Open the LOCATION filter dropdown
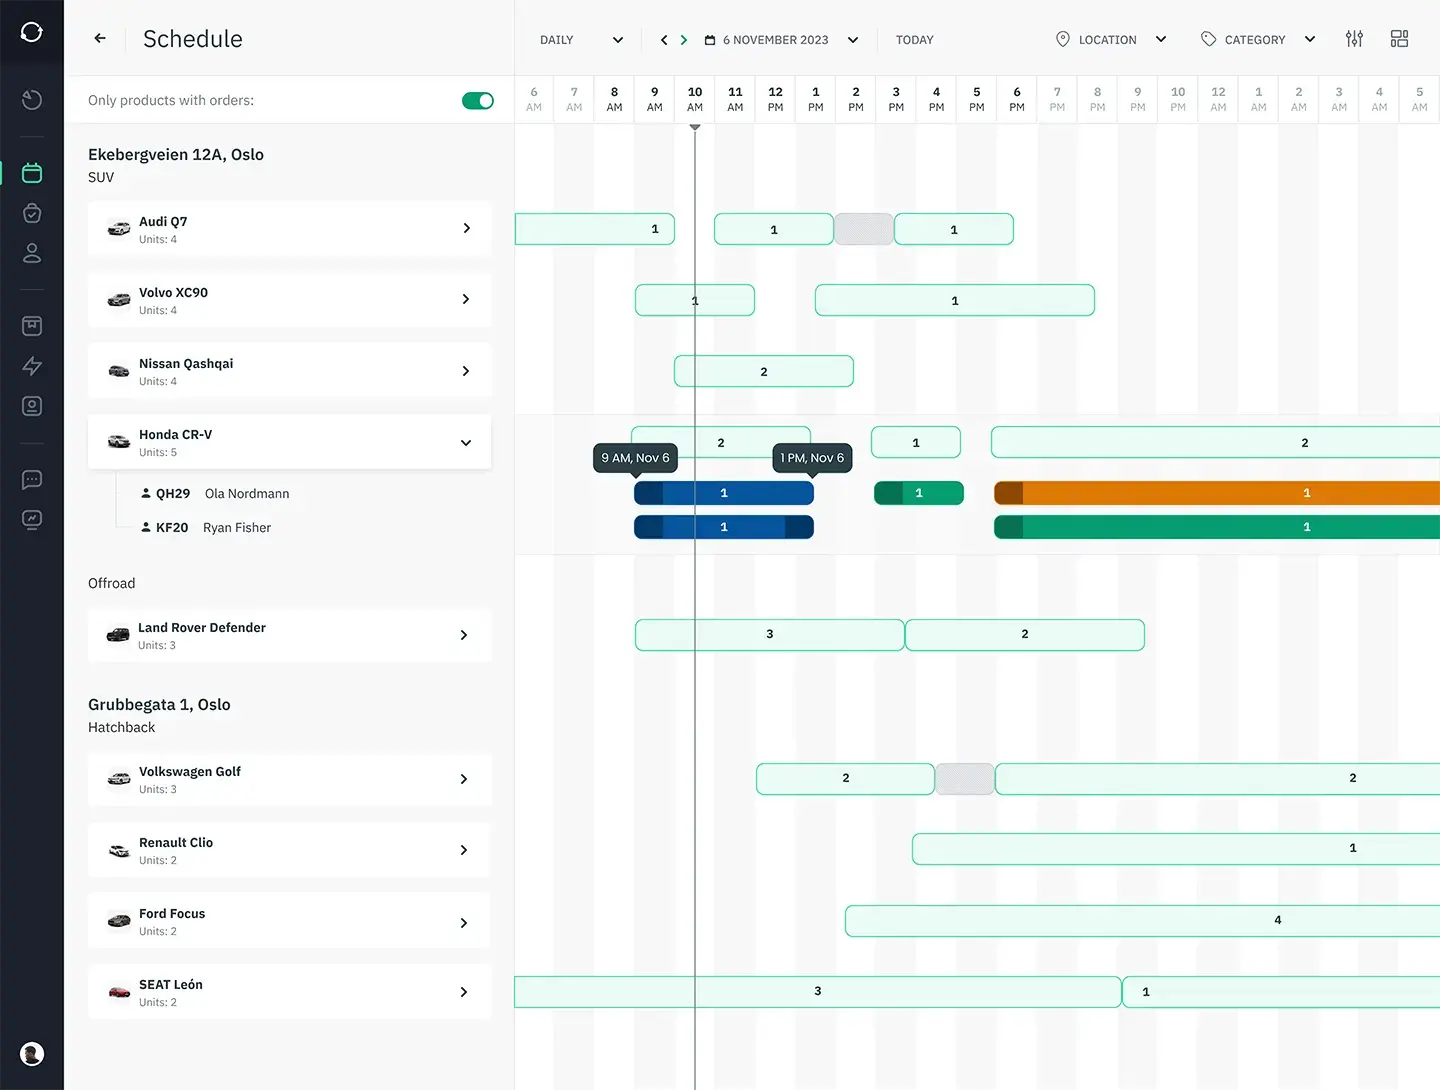 coord(1111,40)
